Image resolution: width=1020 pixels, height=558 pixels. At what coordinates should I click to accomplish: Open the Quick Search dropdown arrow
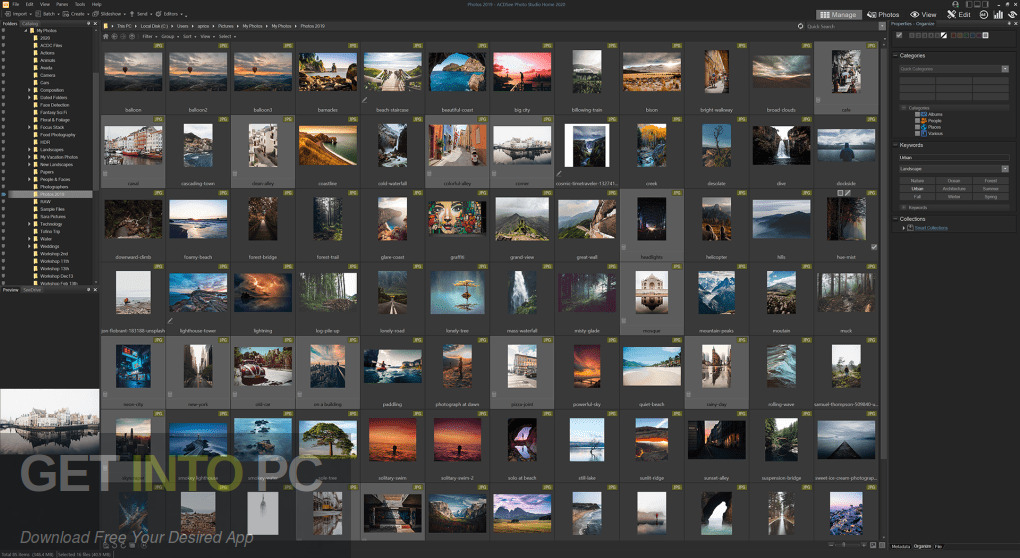click(882, 26)
